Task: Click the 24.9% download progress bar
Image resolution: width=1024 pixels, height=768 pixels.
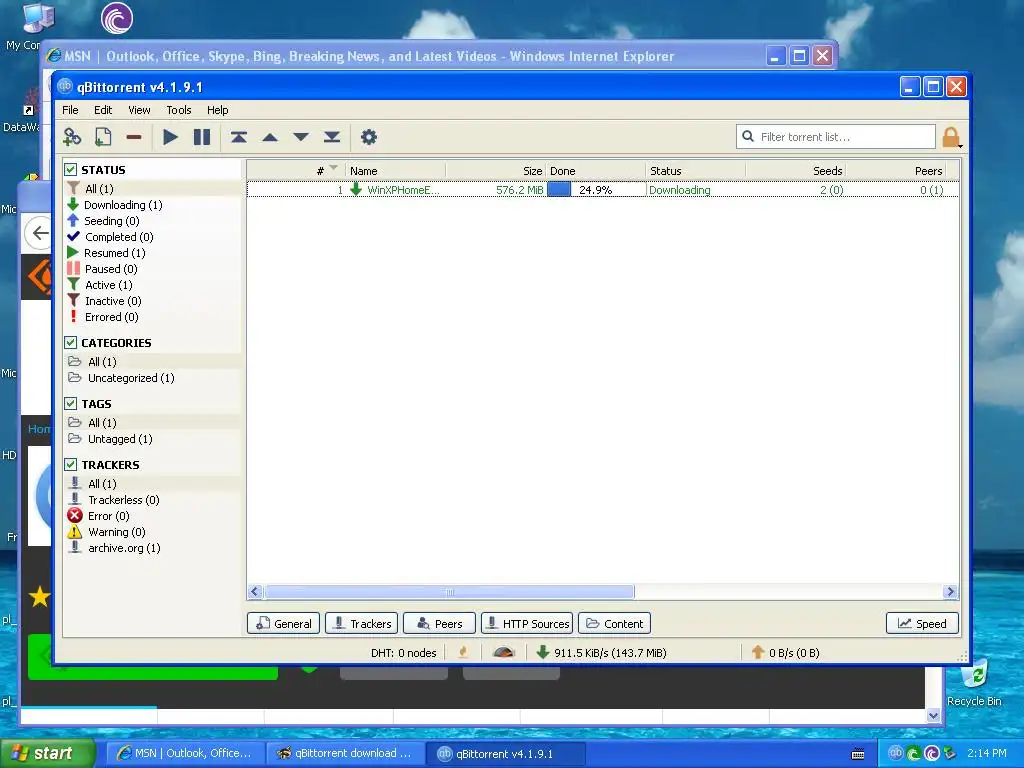Action: (596, 189)
